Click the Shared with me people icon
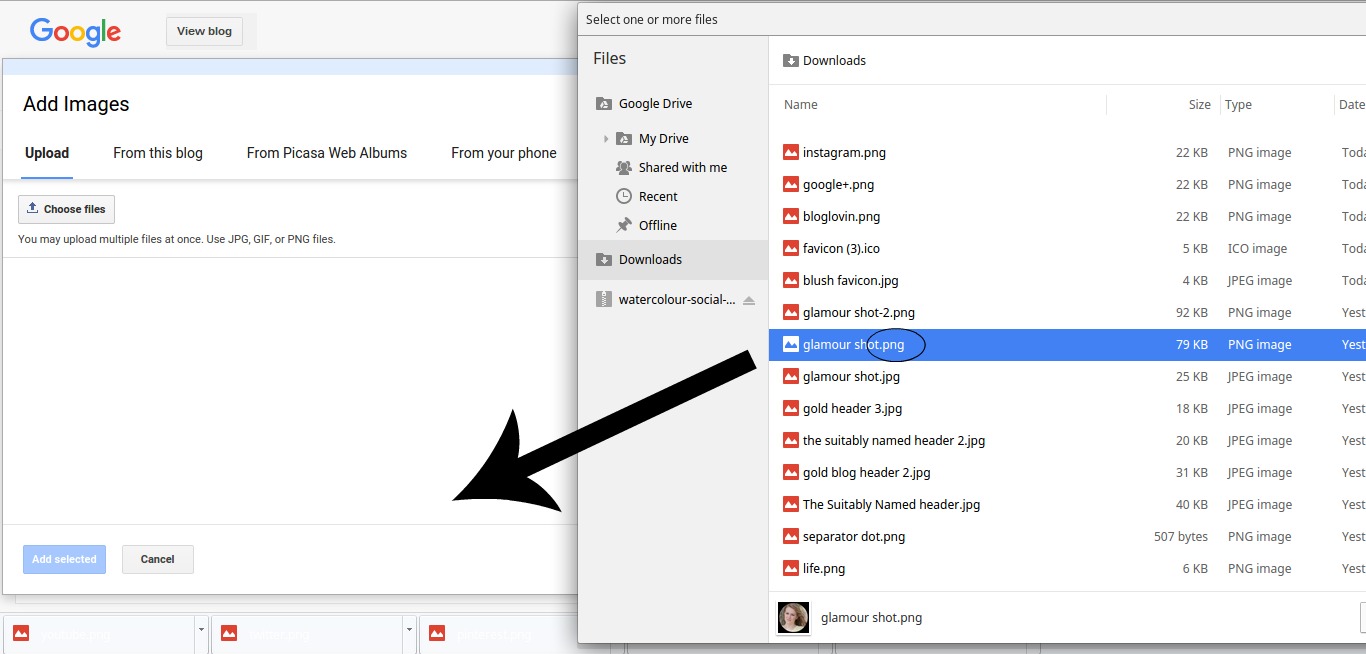1366x654 pixels. 624,167
